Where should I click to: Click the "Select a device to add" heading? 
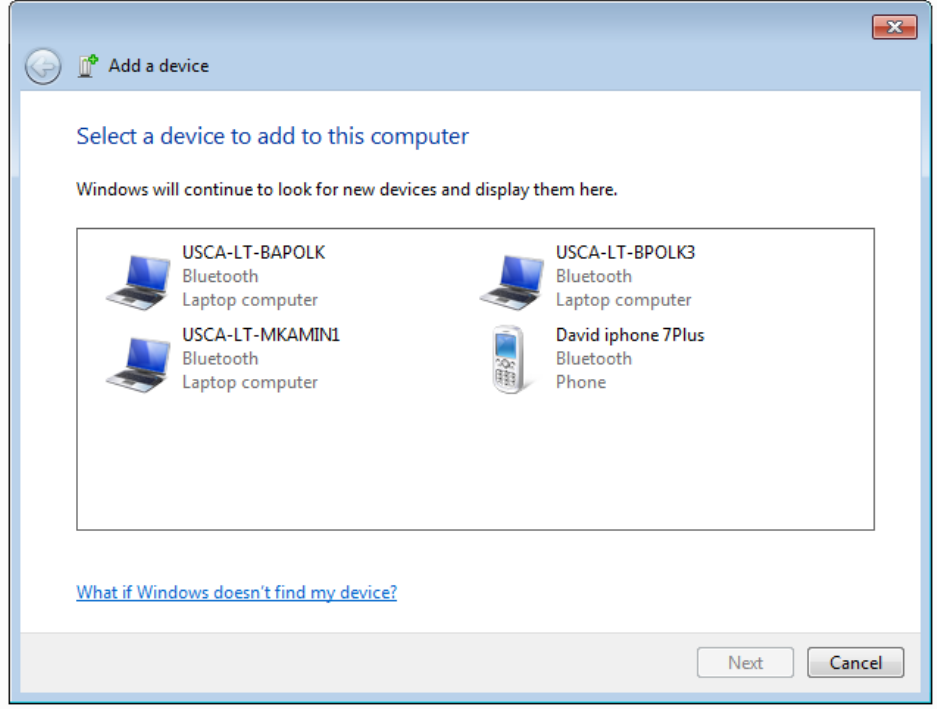[x=272, y=136]
